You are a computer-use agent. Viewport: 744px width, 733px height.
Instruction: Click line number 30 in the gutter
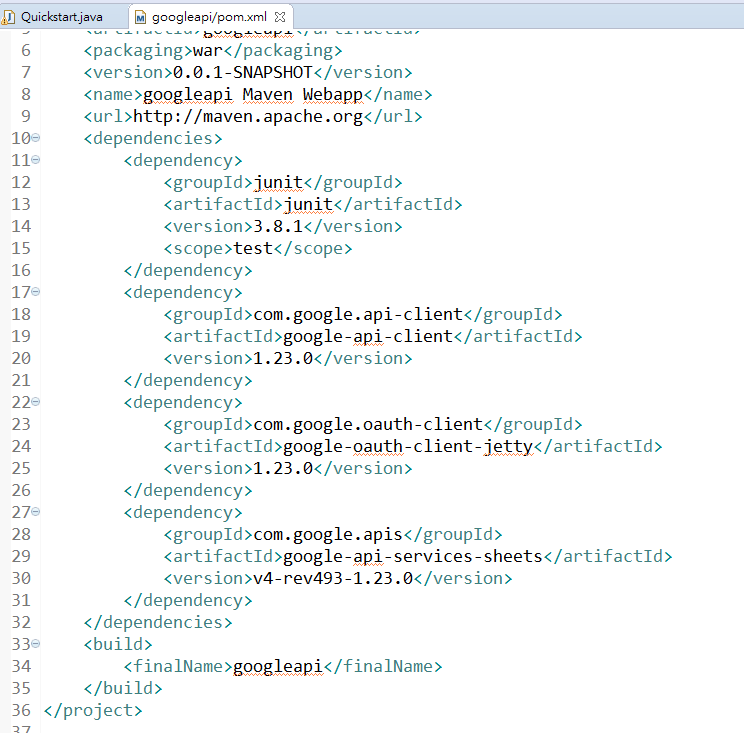[21, 578]
